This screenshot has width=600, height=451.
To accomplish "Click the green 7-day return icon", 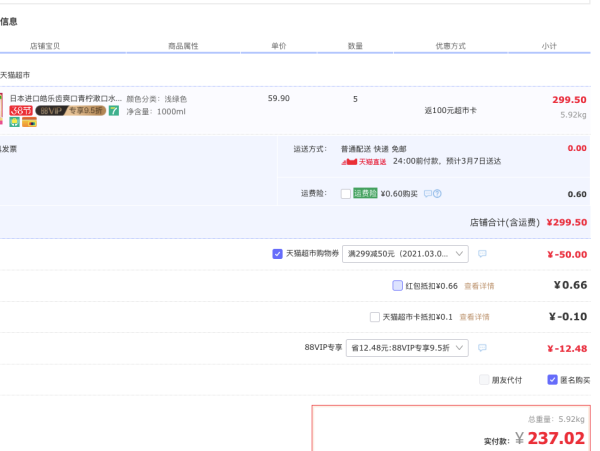I will (114, 111).
